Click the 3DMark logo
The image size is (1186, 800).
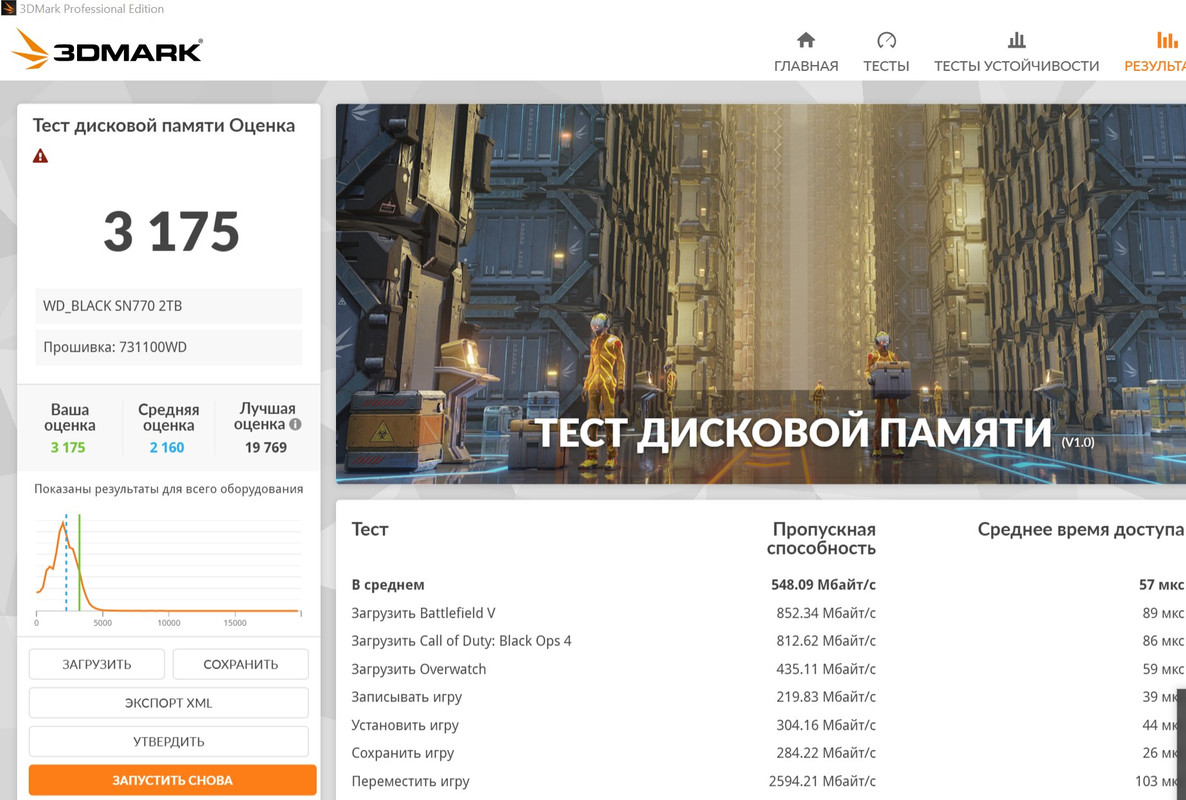[x=107, y=49]
